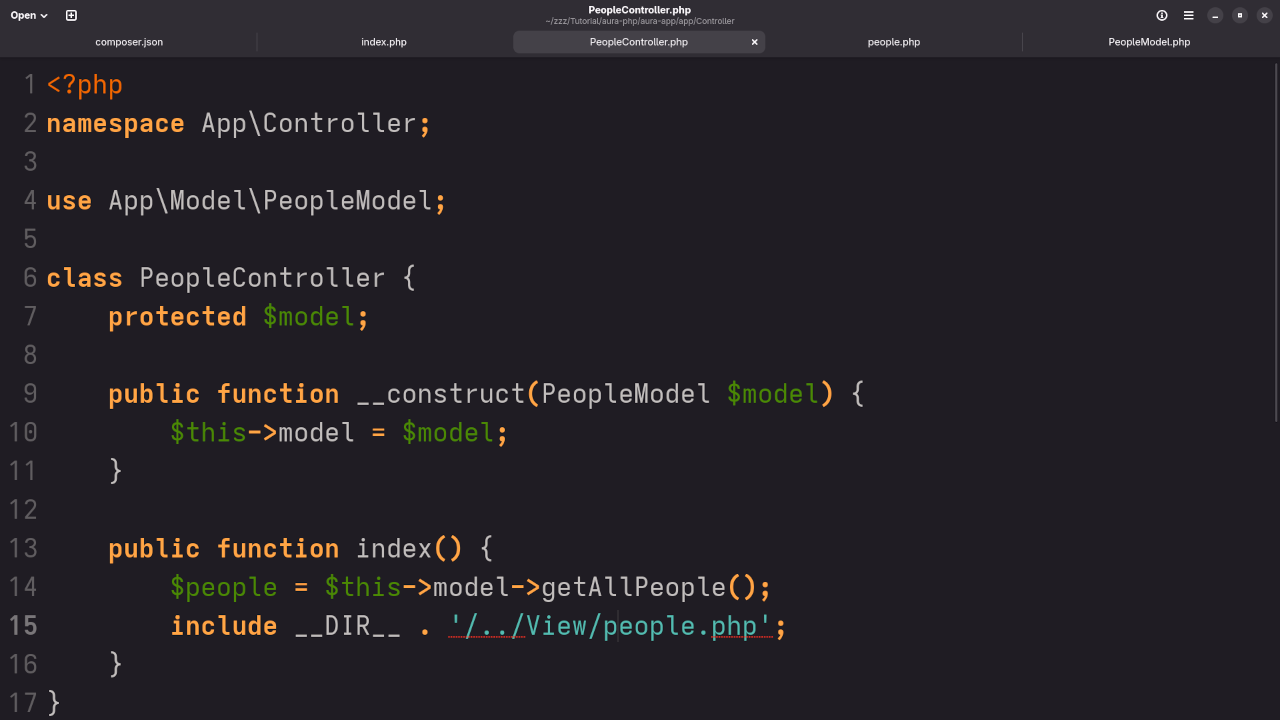This screenshot has width=1280, height=720.
Task: Show document properties via info icon
Action: click(x=1162, y=15)
